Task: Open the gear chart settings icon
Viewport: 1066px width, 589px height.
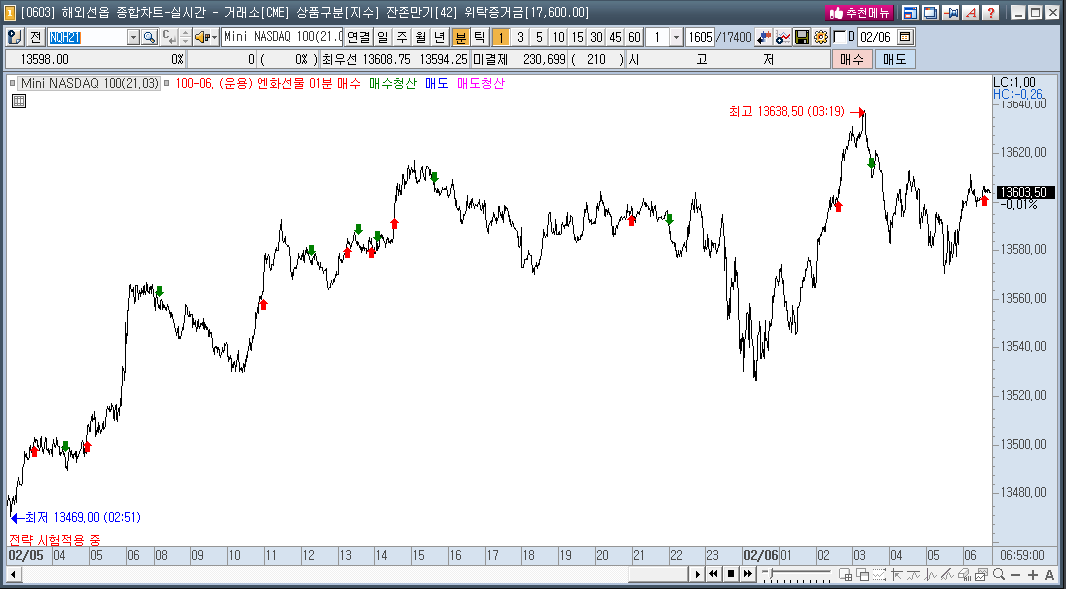Action: coord(821,37)
